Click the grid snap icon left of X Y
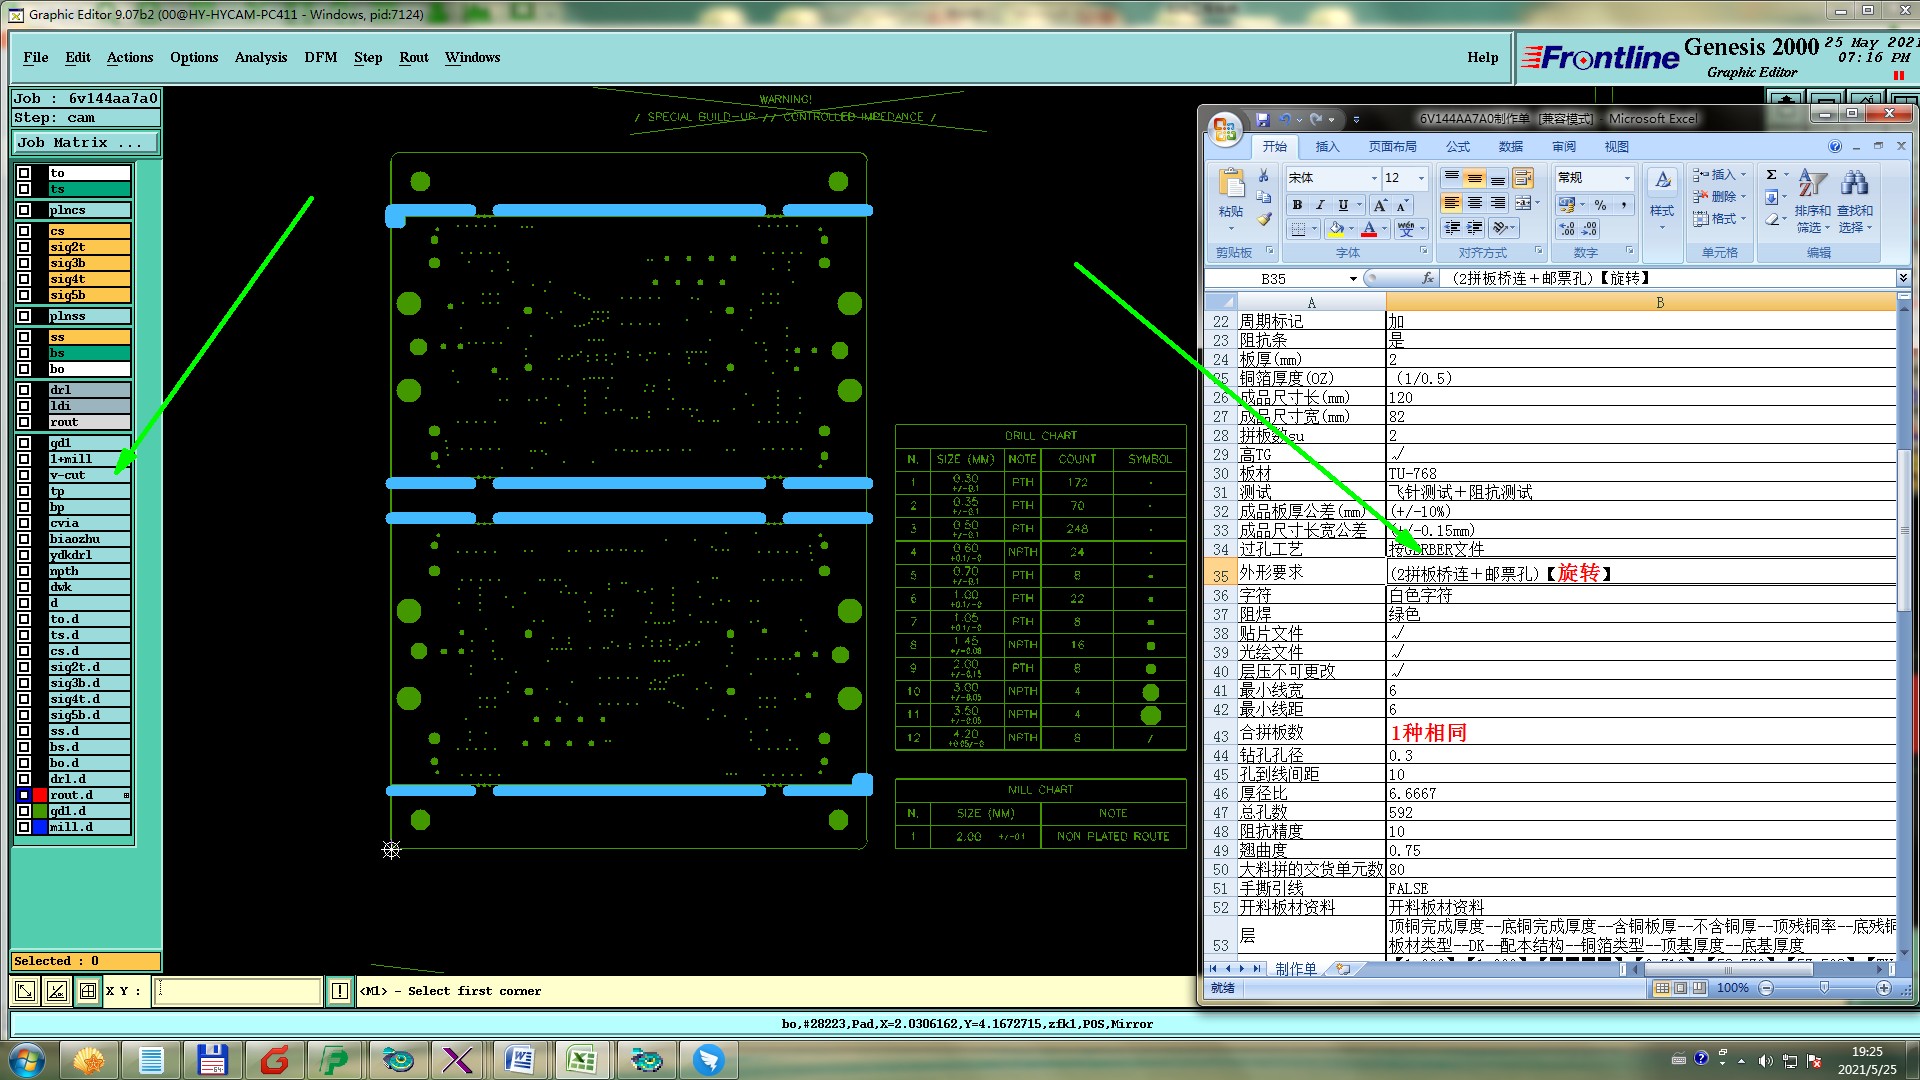The image size is (1920, 1080). pos(88,991)
